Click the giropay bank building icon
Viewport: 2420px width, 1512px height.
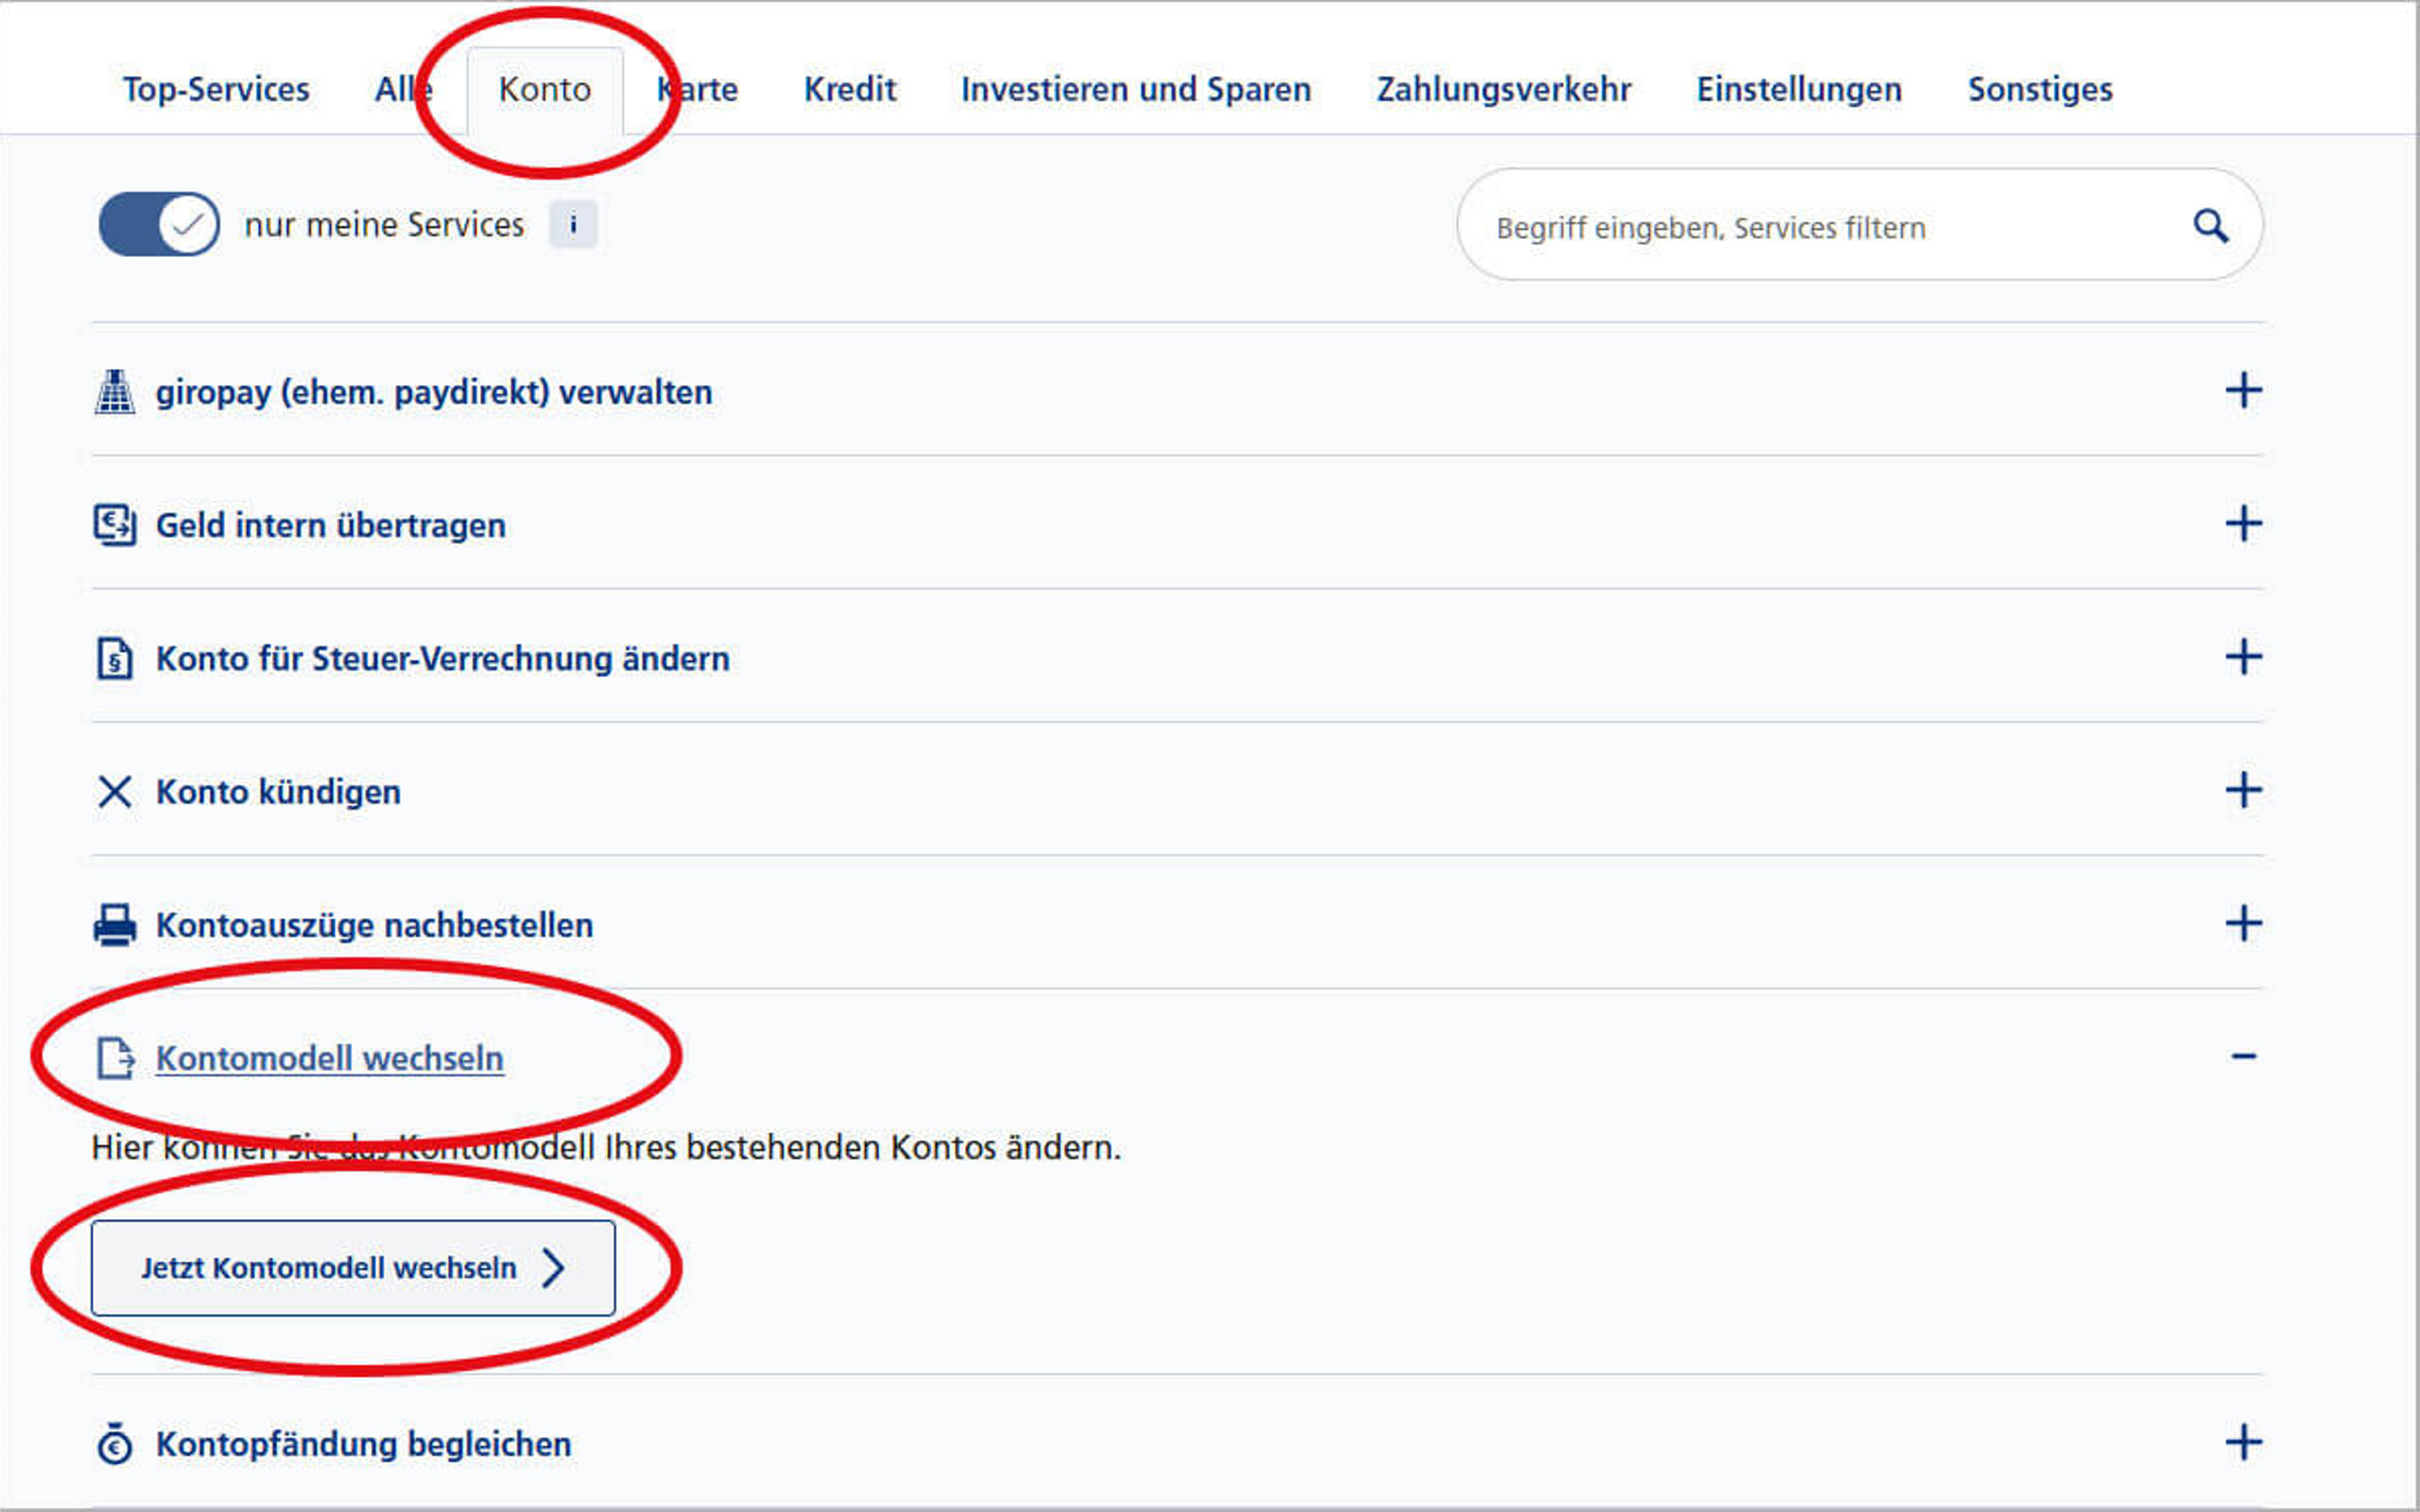pyautogui.click(x=115, y=391)
